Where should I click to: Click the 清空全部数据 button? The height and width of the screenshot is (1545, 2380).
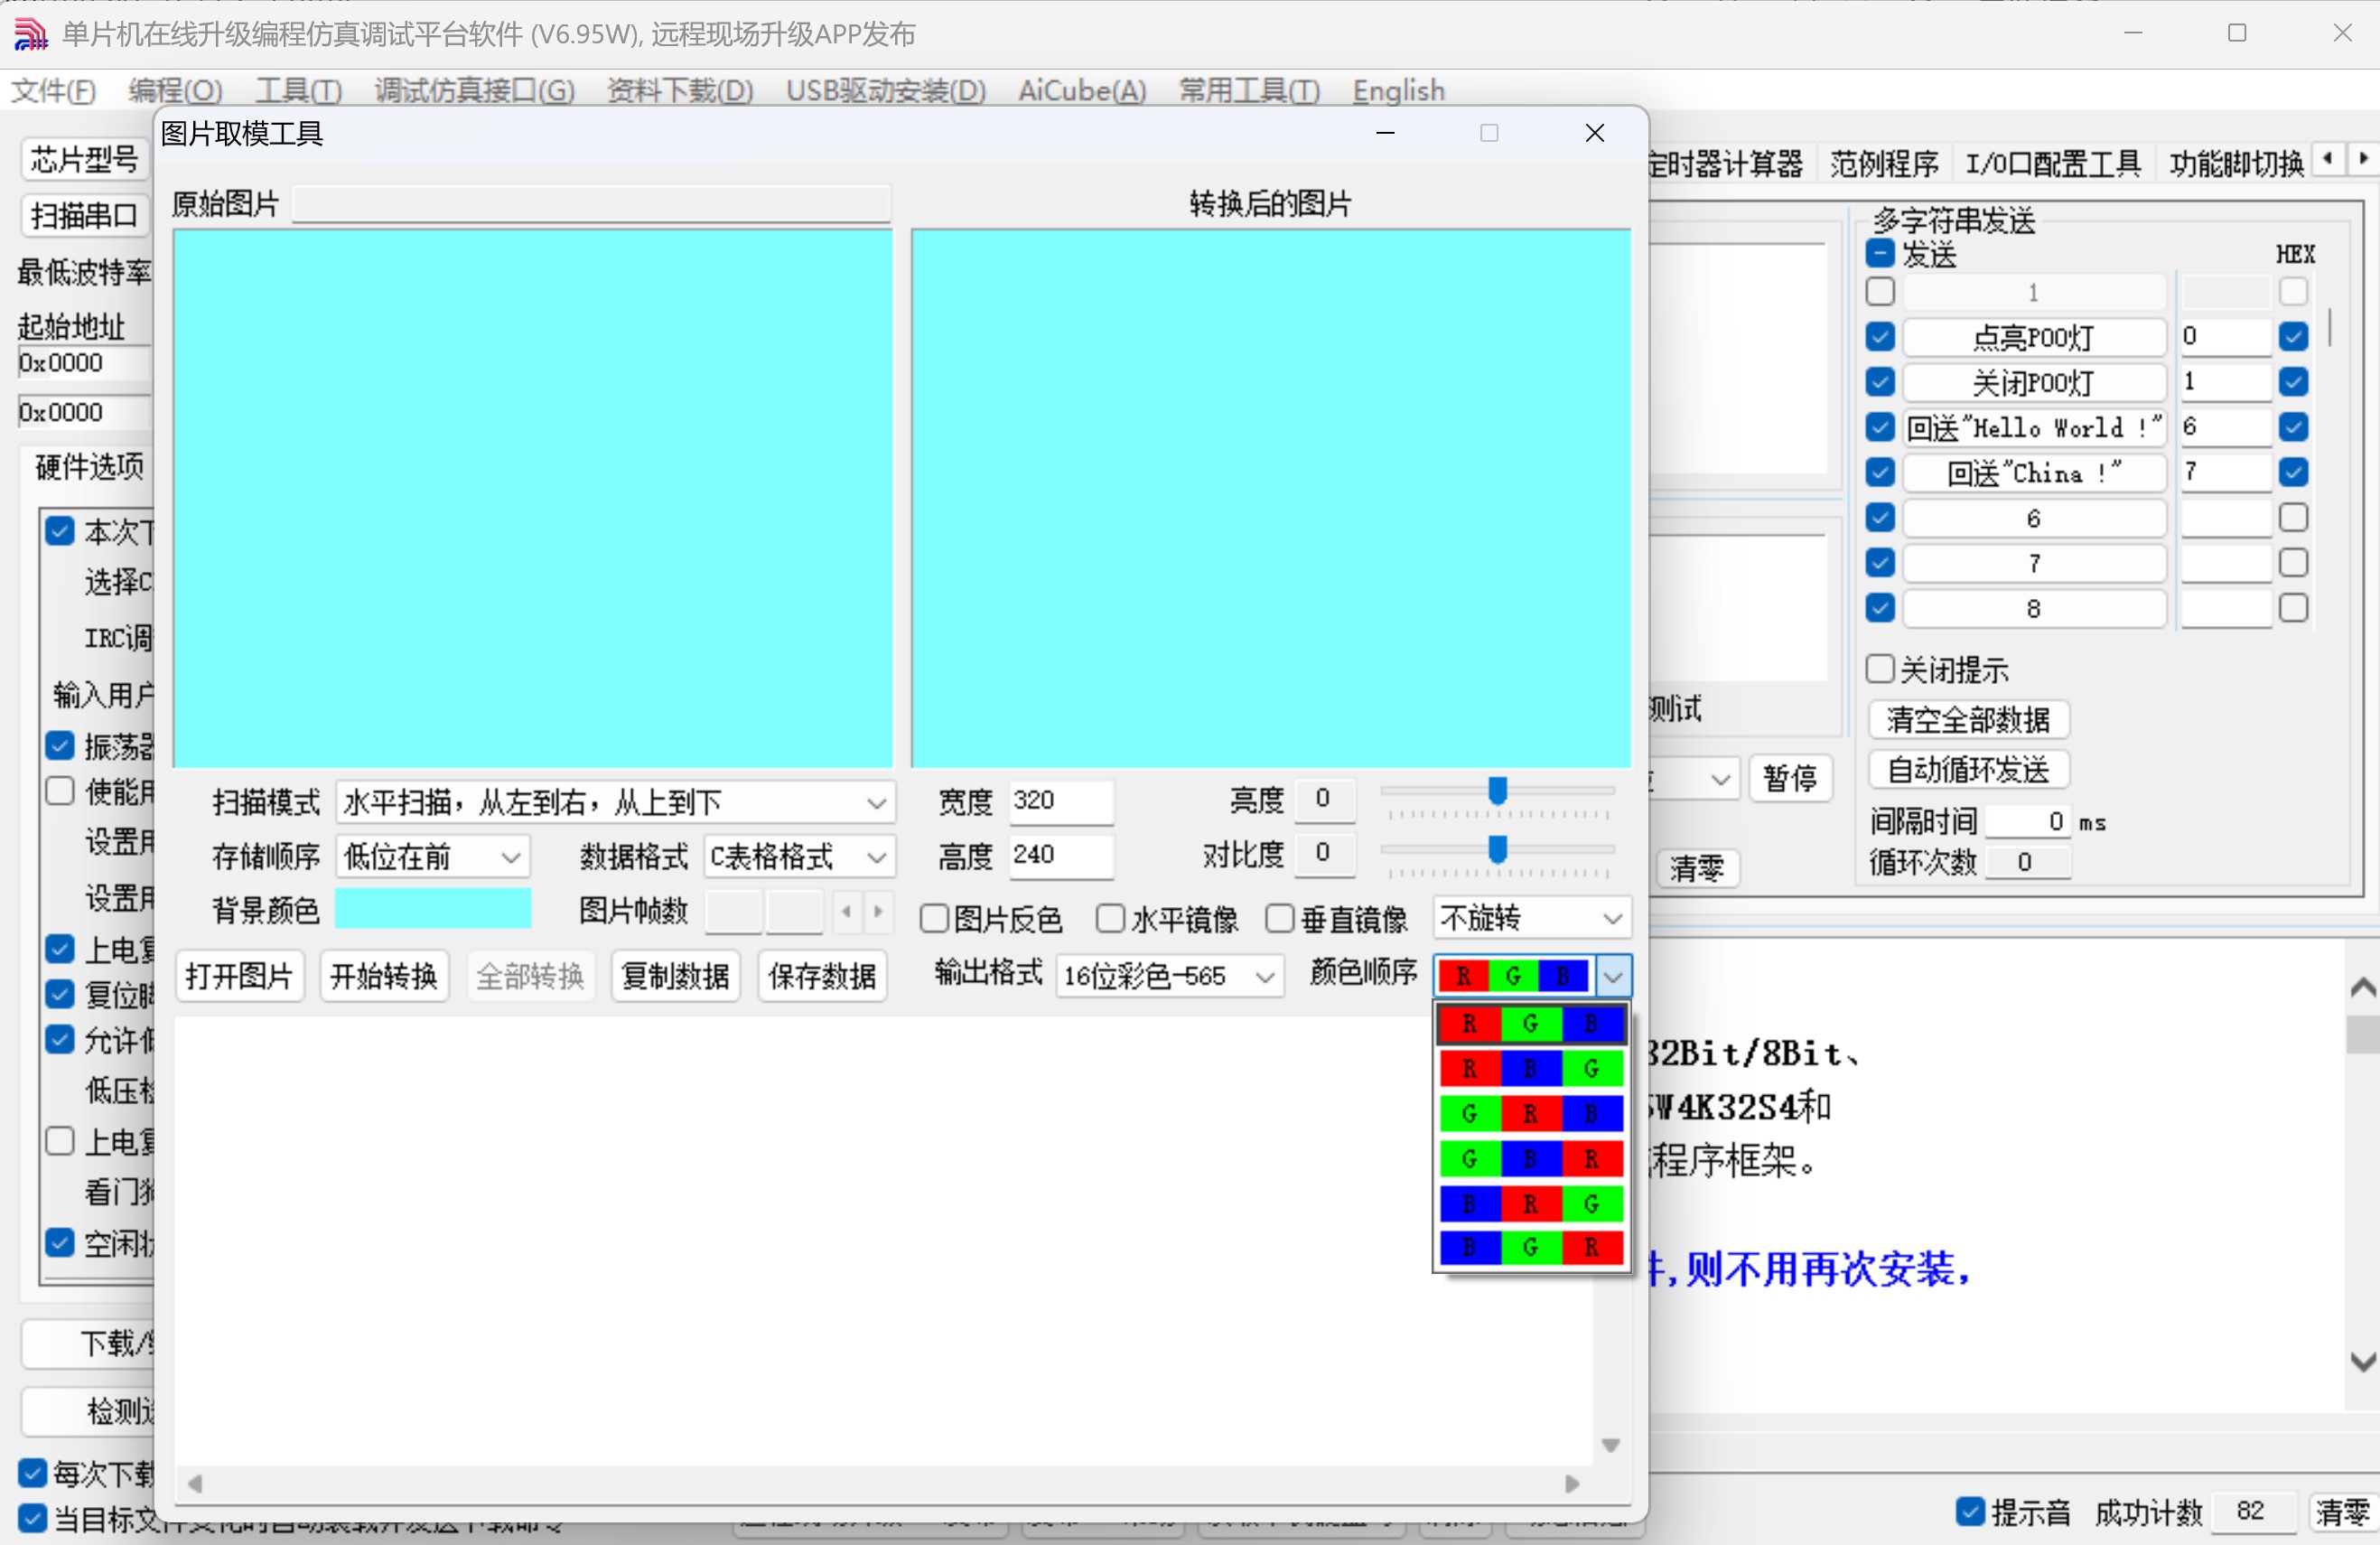click(1967, 719)
